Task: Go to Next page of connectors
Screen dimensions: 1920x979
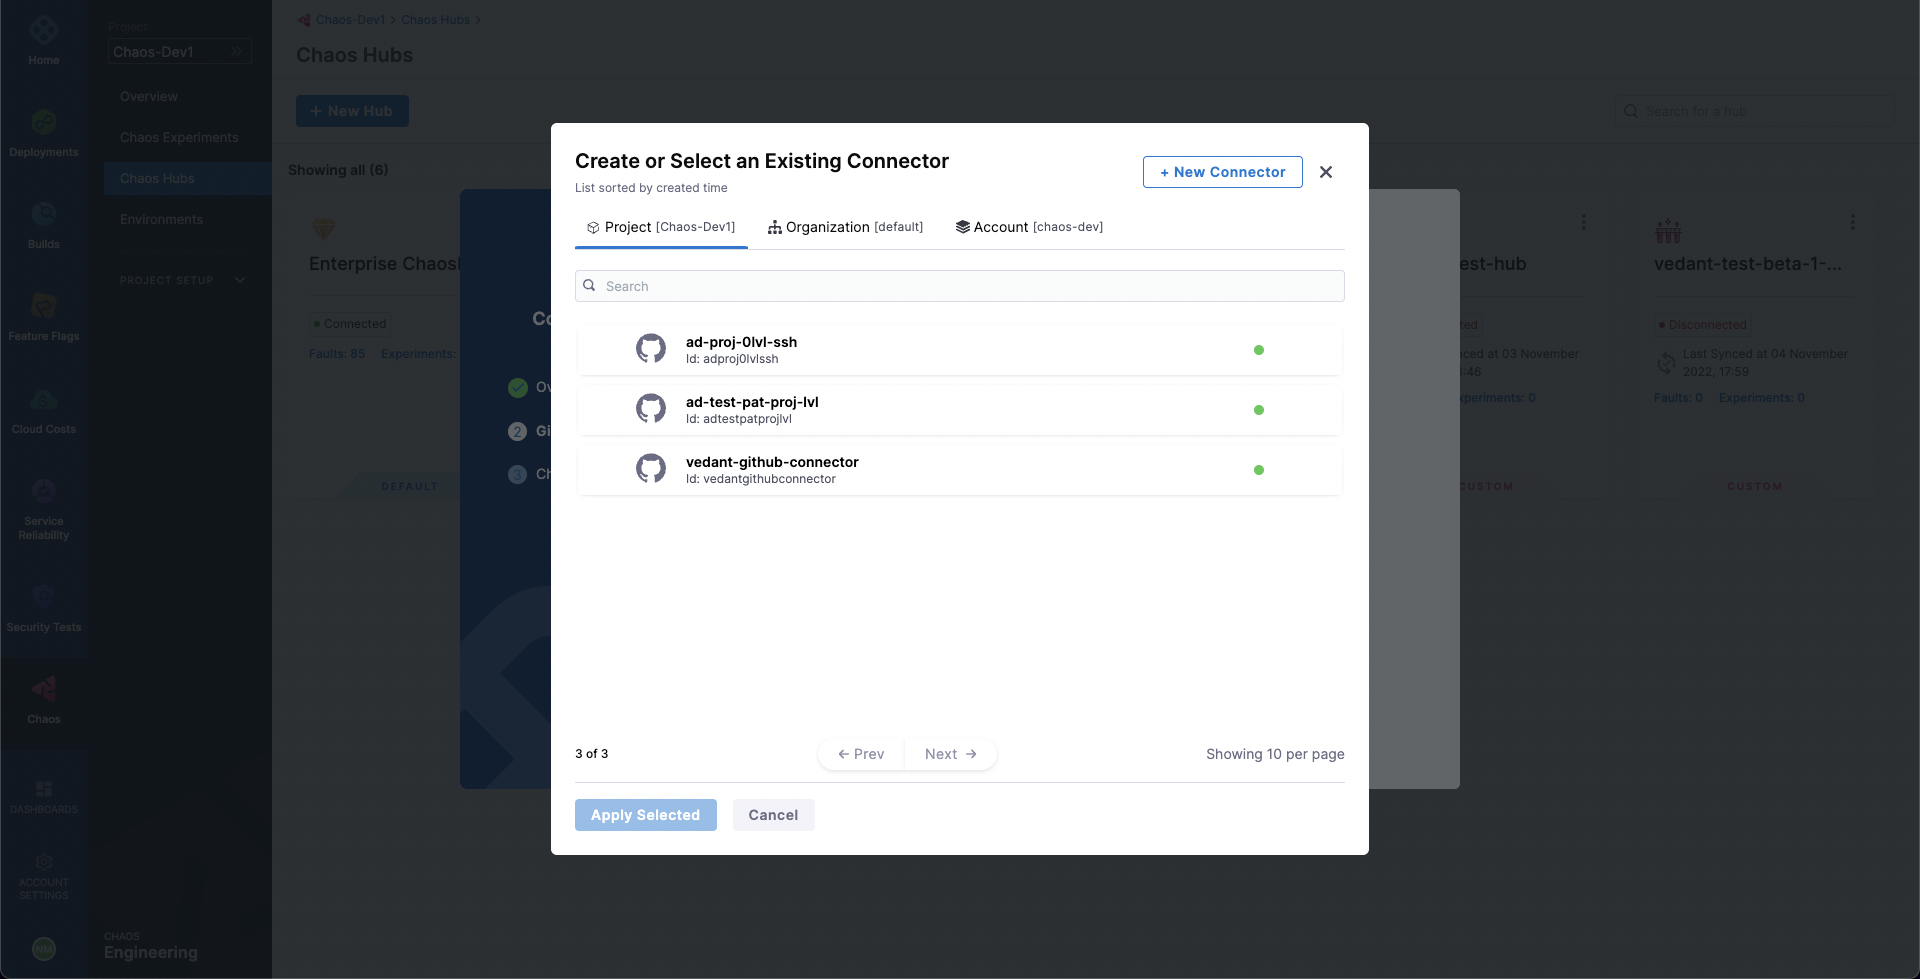Action: [950, 754]
